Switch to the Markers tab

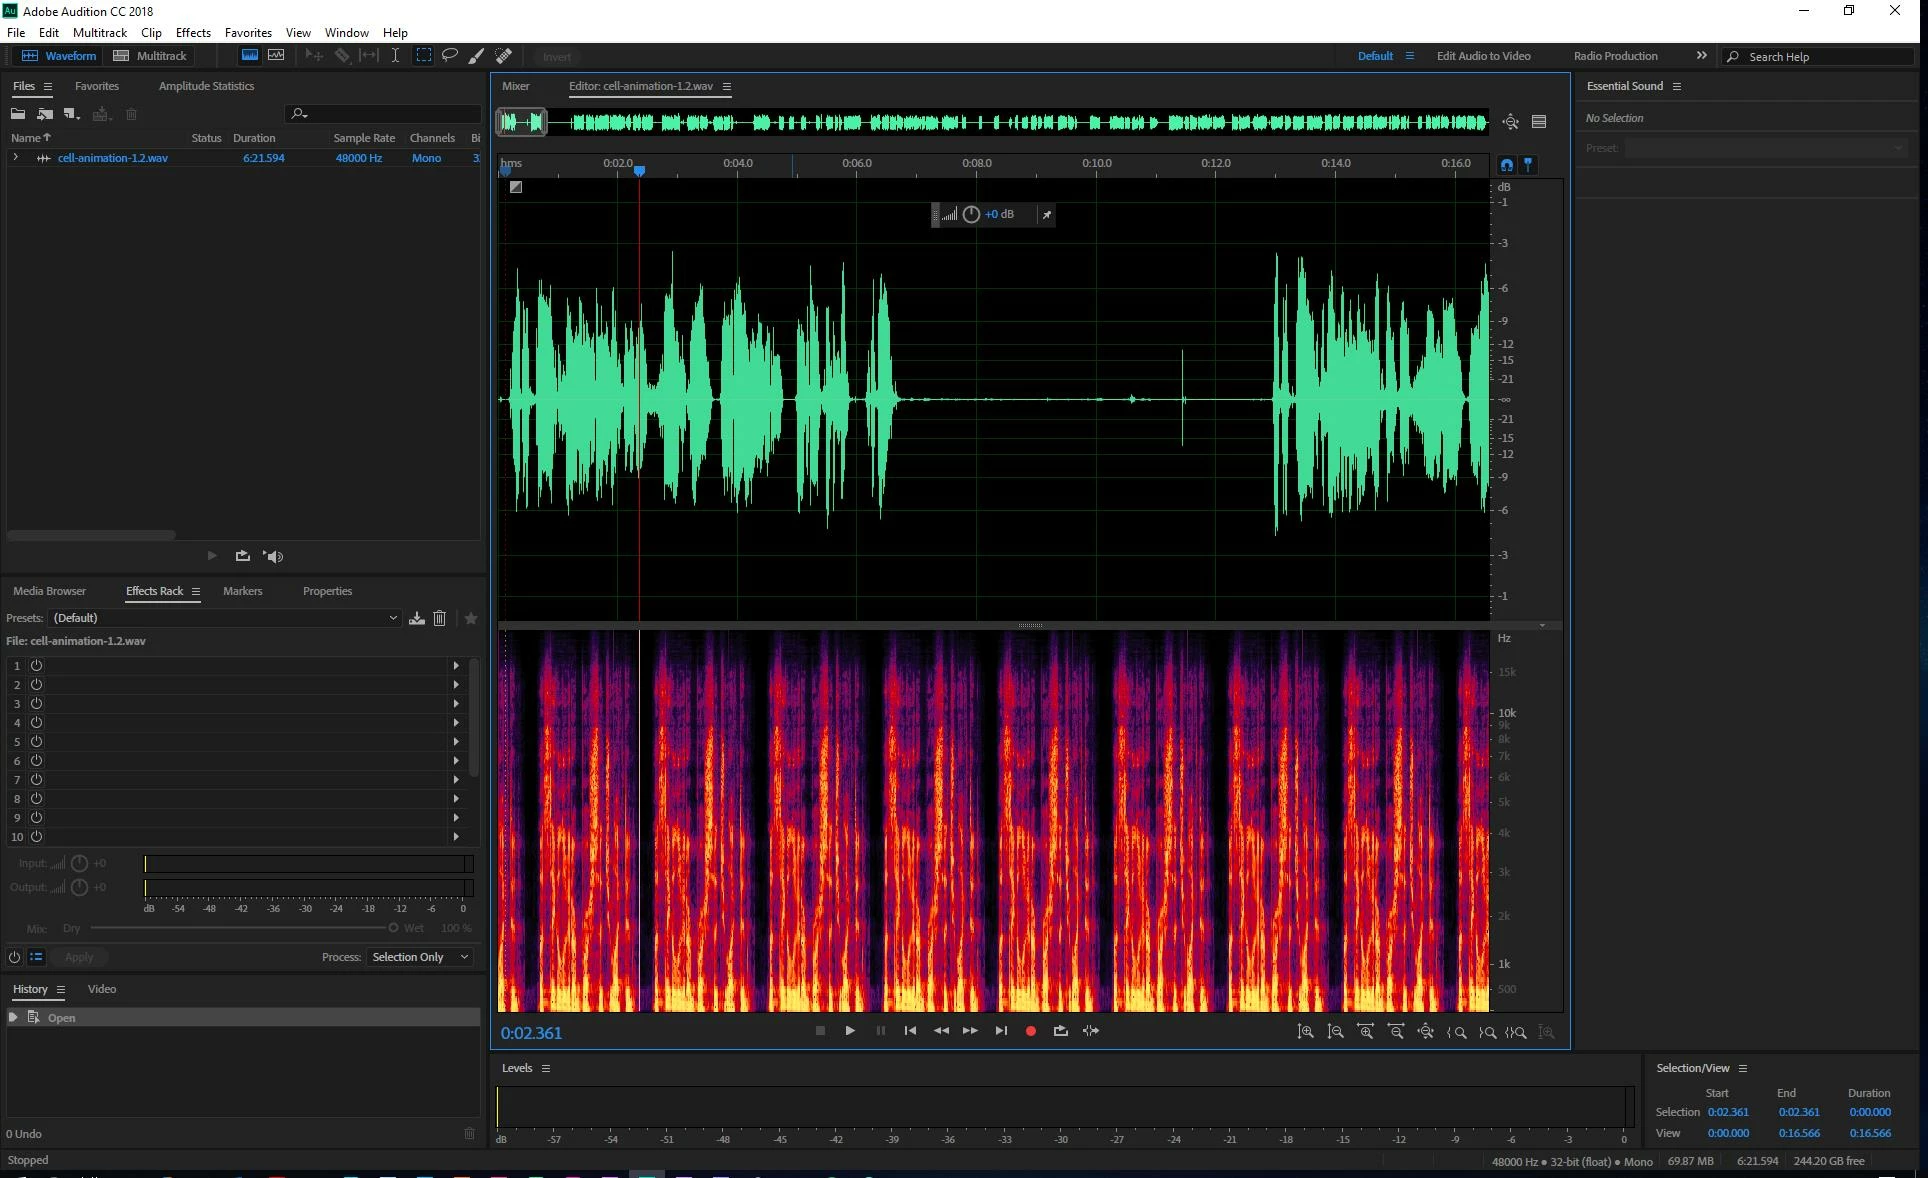(x=242, y=591)
